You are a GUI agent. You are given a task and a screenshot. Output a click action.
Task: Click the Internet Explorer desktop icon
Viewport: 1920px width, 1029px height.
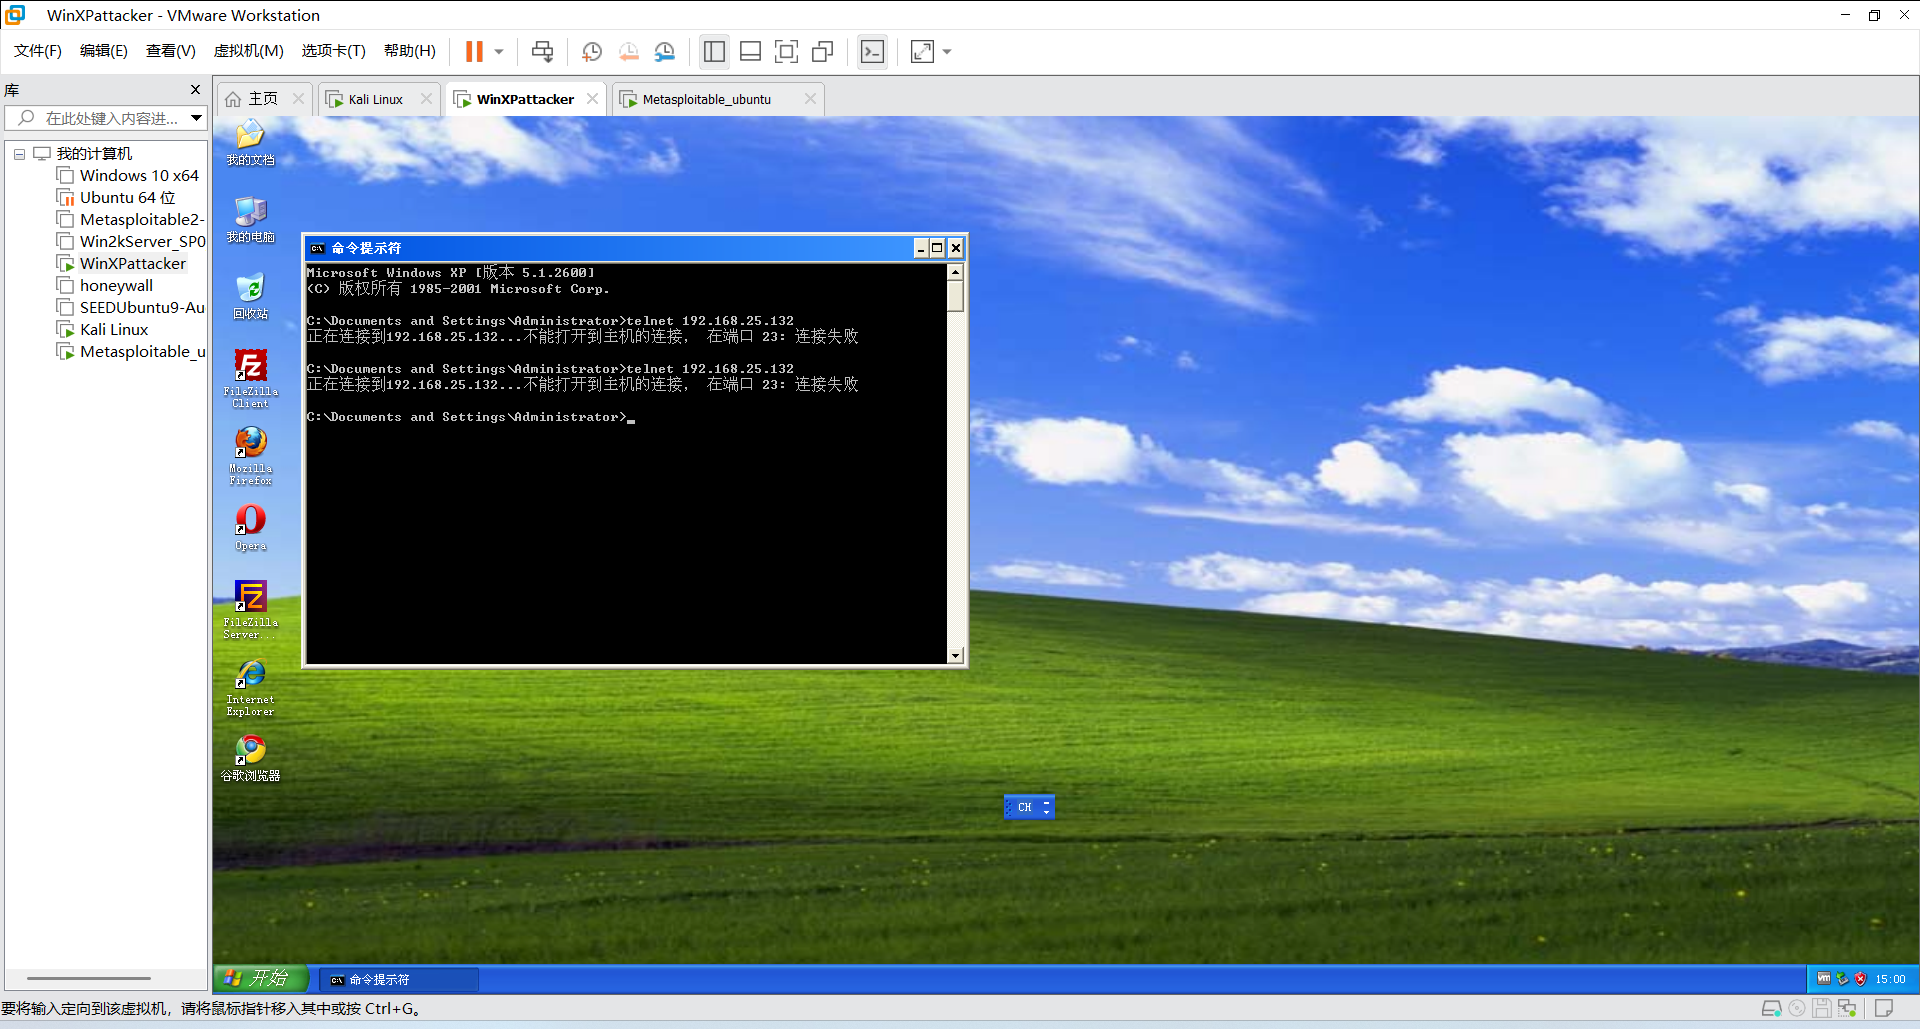pos(250,688)
